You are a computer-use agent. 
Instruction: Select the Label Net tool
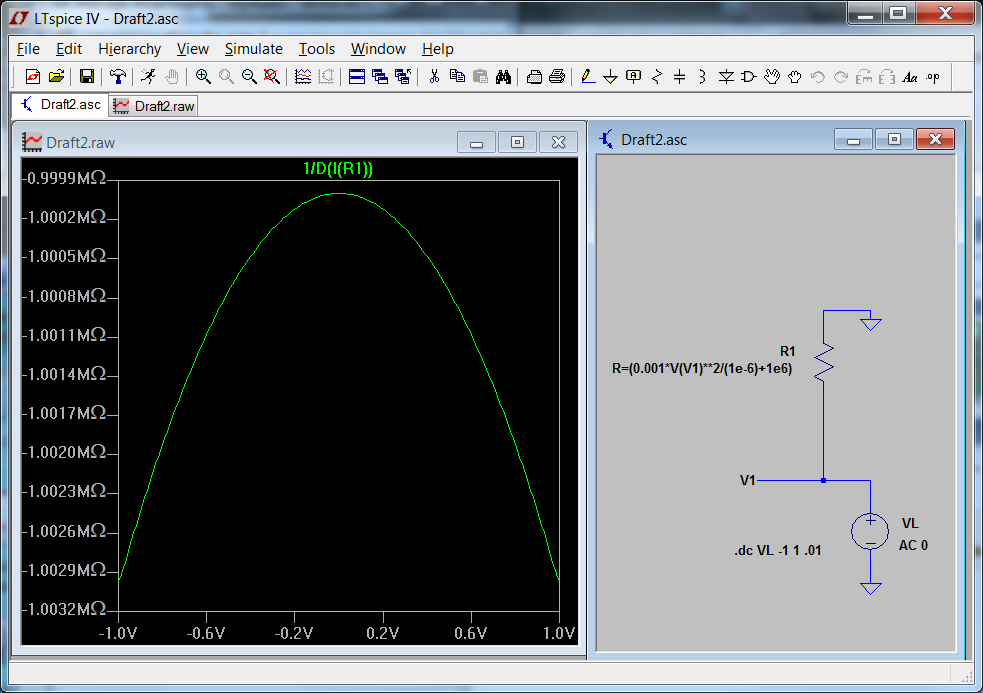[x=634, y=77]
